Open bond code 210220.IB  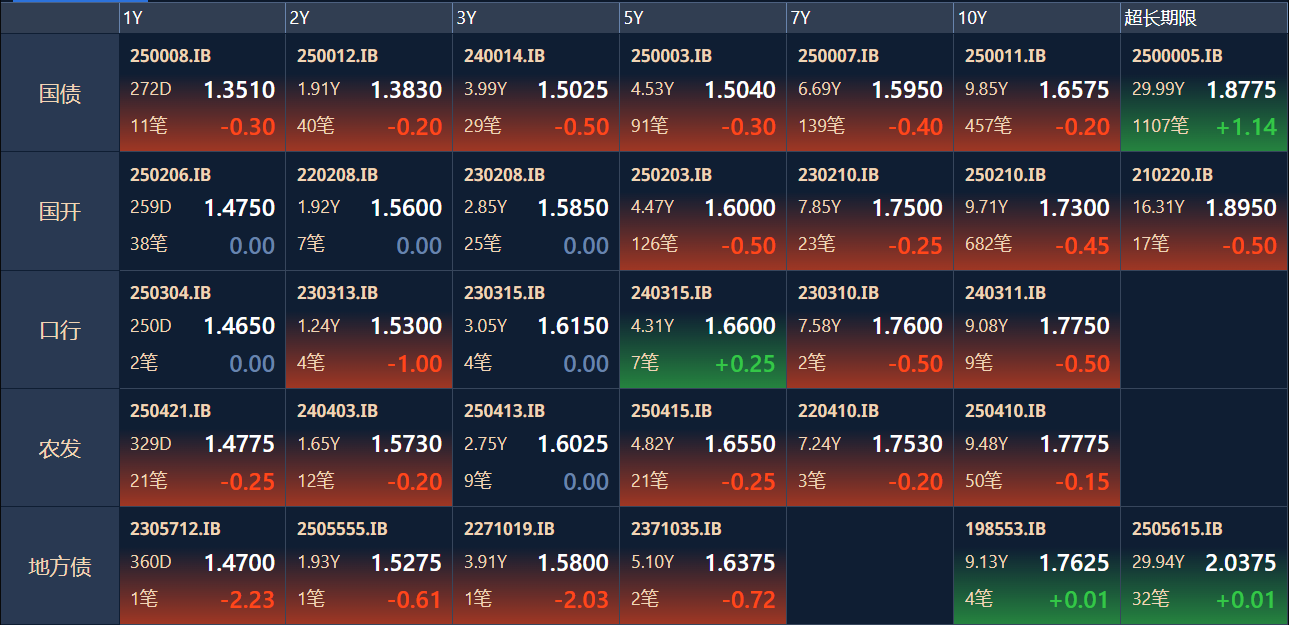point(1172,175)
